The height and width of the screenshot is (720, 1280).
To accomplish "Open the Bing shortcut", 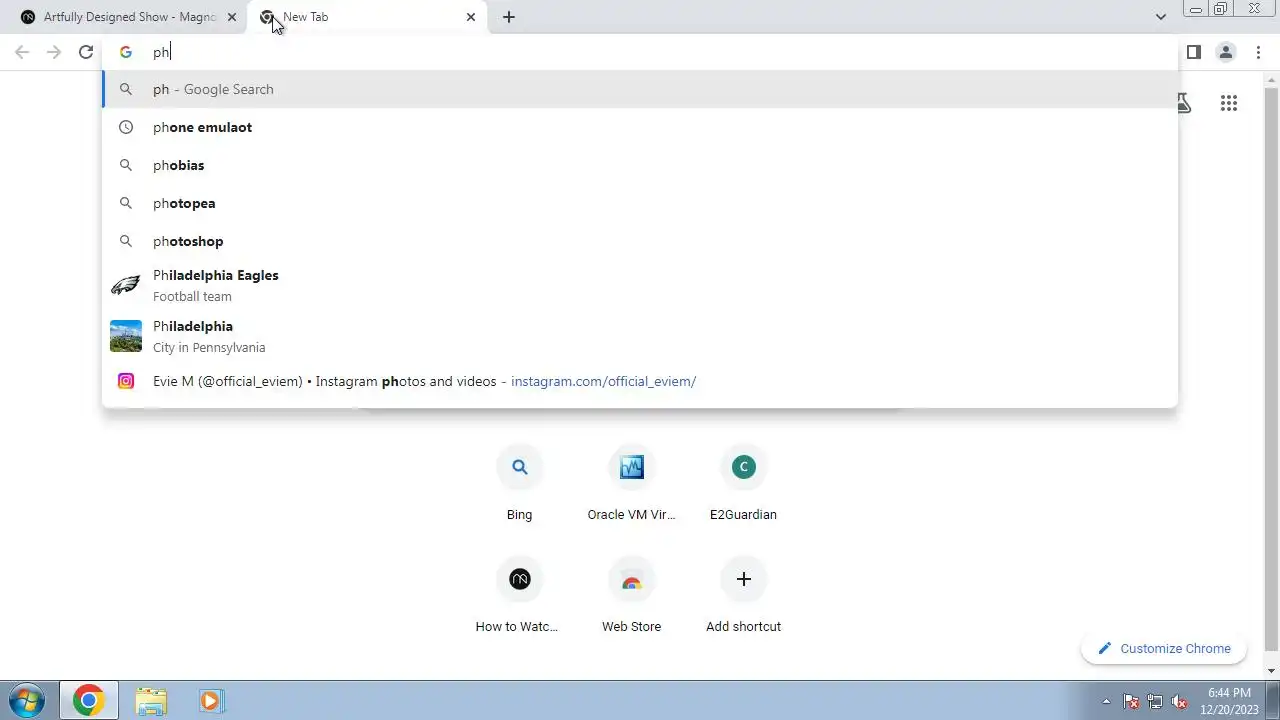I will point(520,484).
